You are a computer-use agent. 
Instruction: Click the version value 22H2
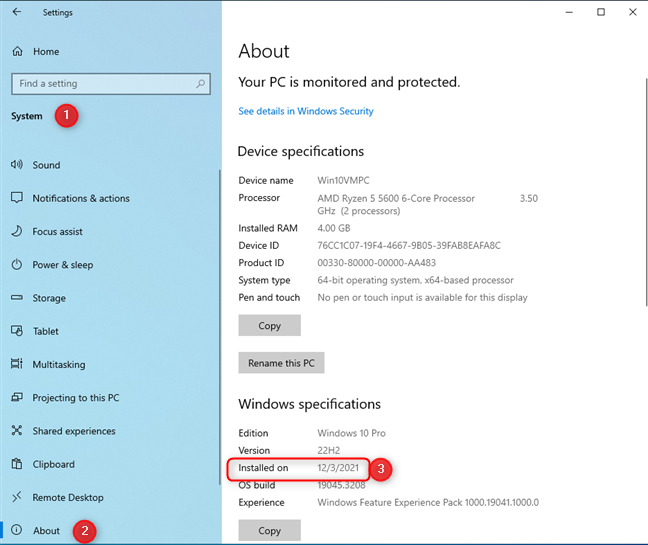[329, 450]
